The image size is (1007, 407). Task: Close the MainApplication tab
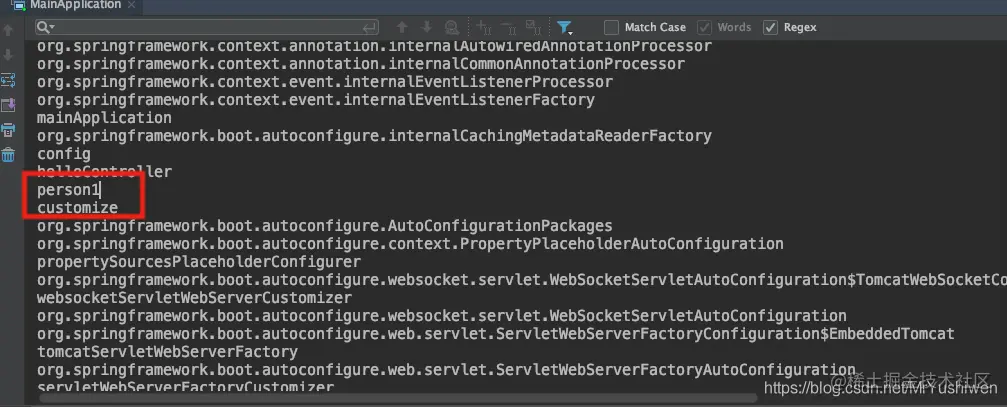pyautogui.click(x=132, y=5)
